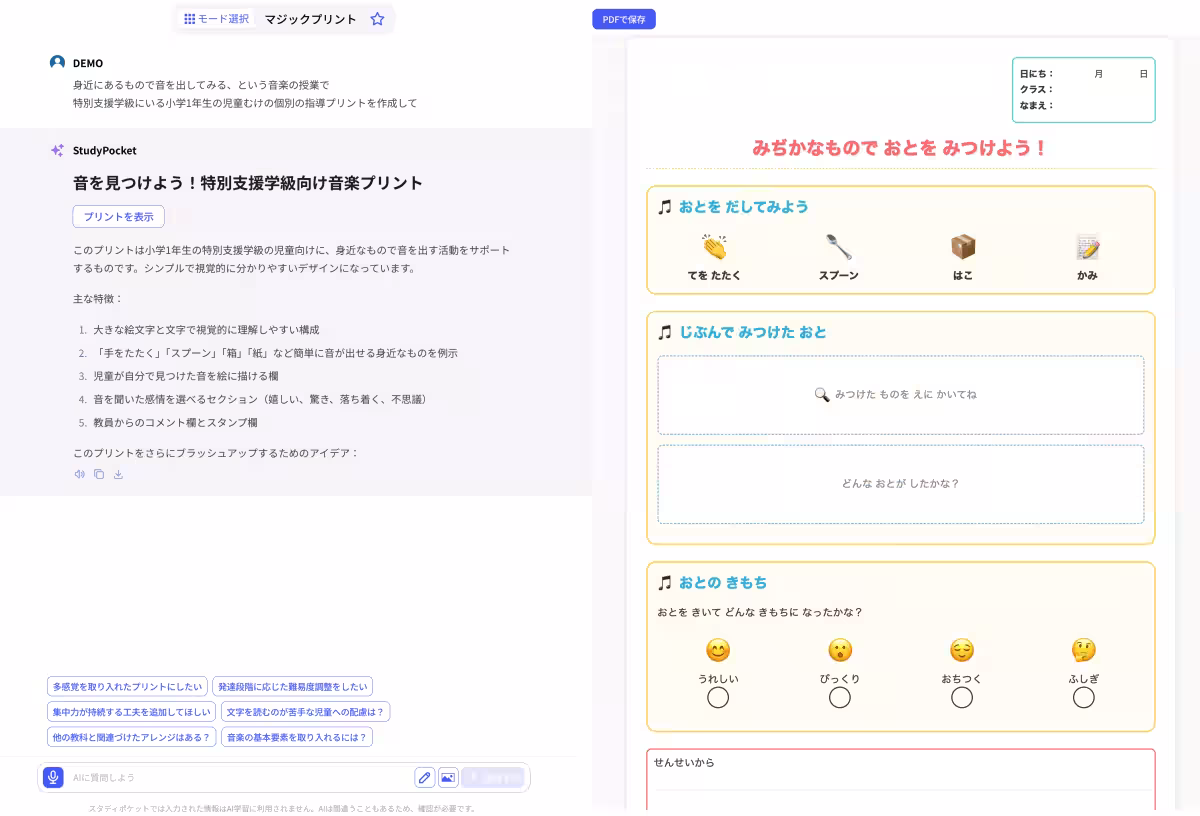Image resolution: width=1200 pixels, height=816 pixels.
Task: Click the DEMO user name heading
Action: click(x=86, y=62)
